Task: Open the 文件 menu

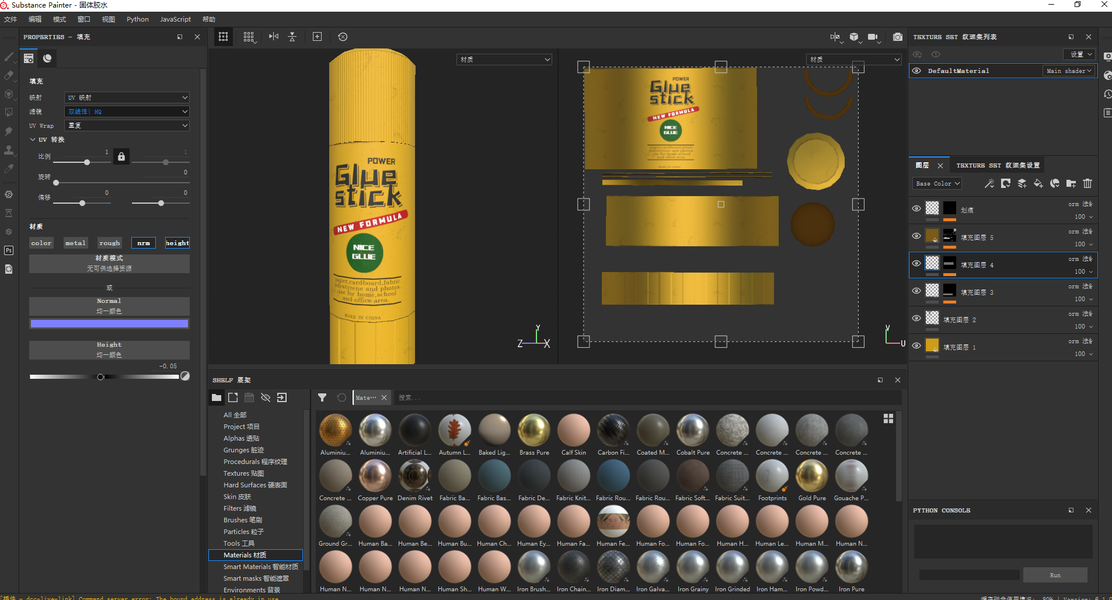Action: (11, 19)
